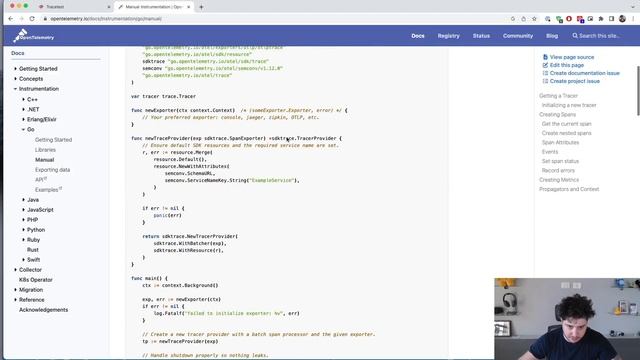
Task: Reload the page with the refresh icon
Action: pyautogui.click(x=32, y=19)
